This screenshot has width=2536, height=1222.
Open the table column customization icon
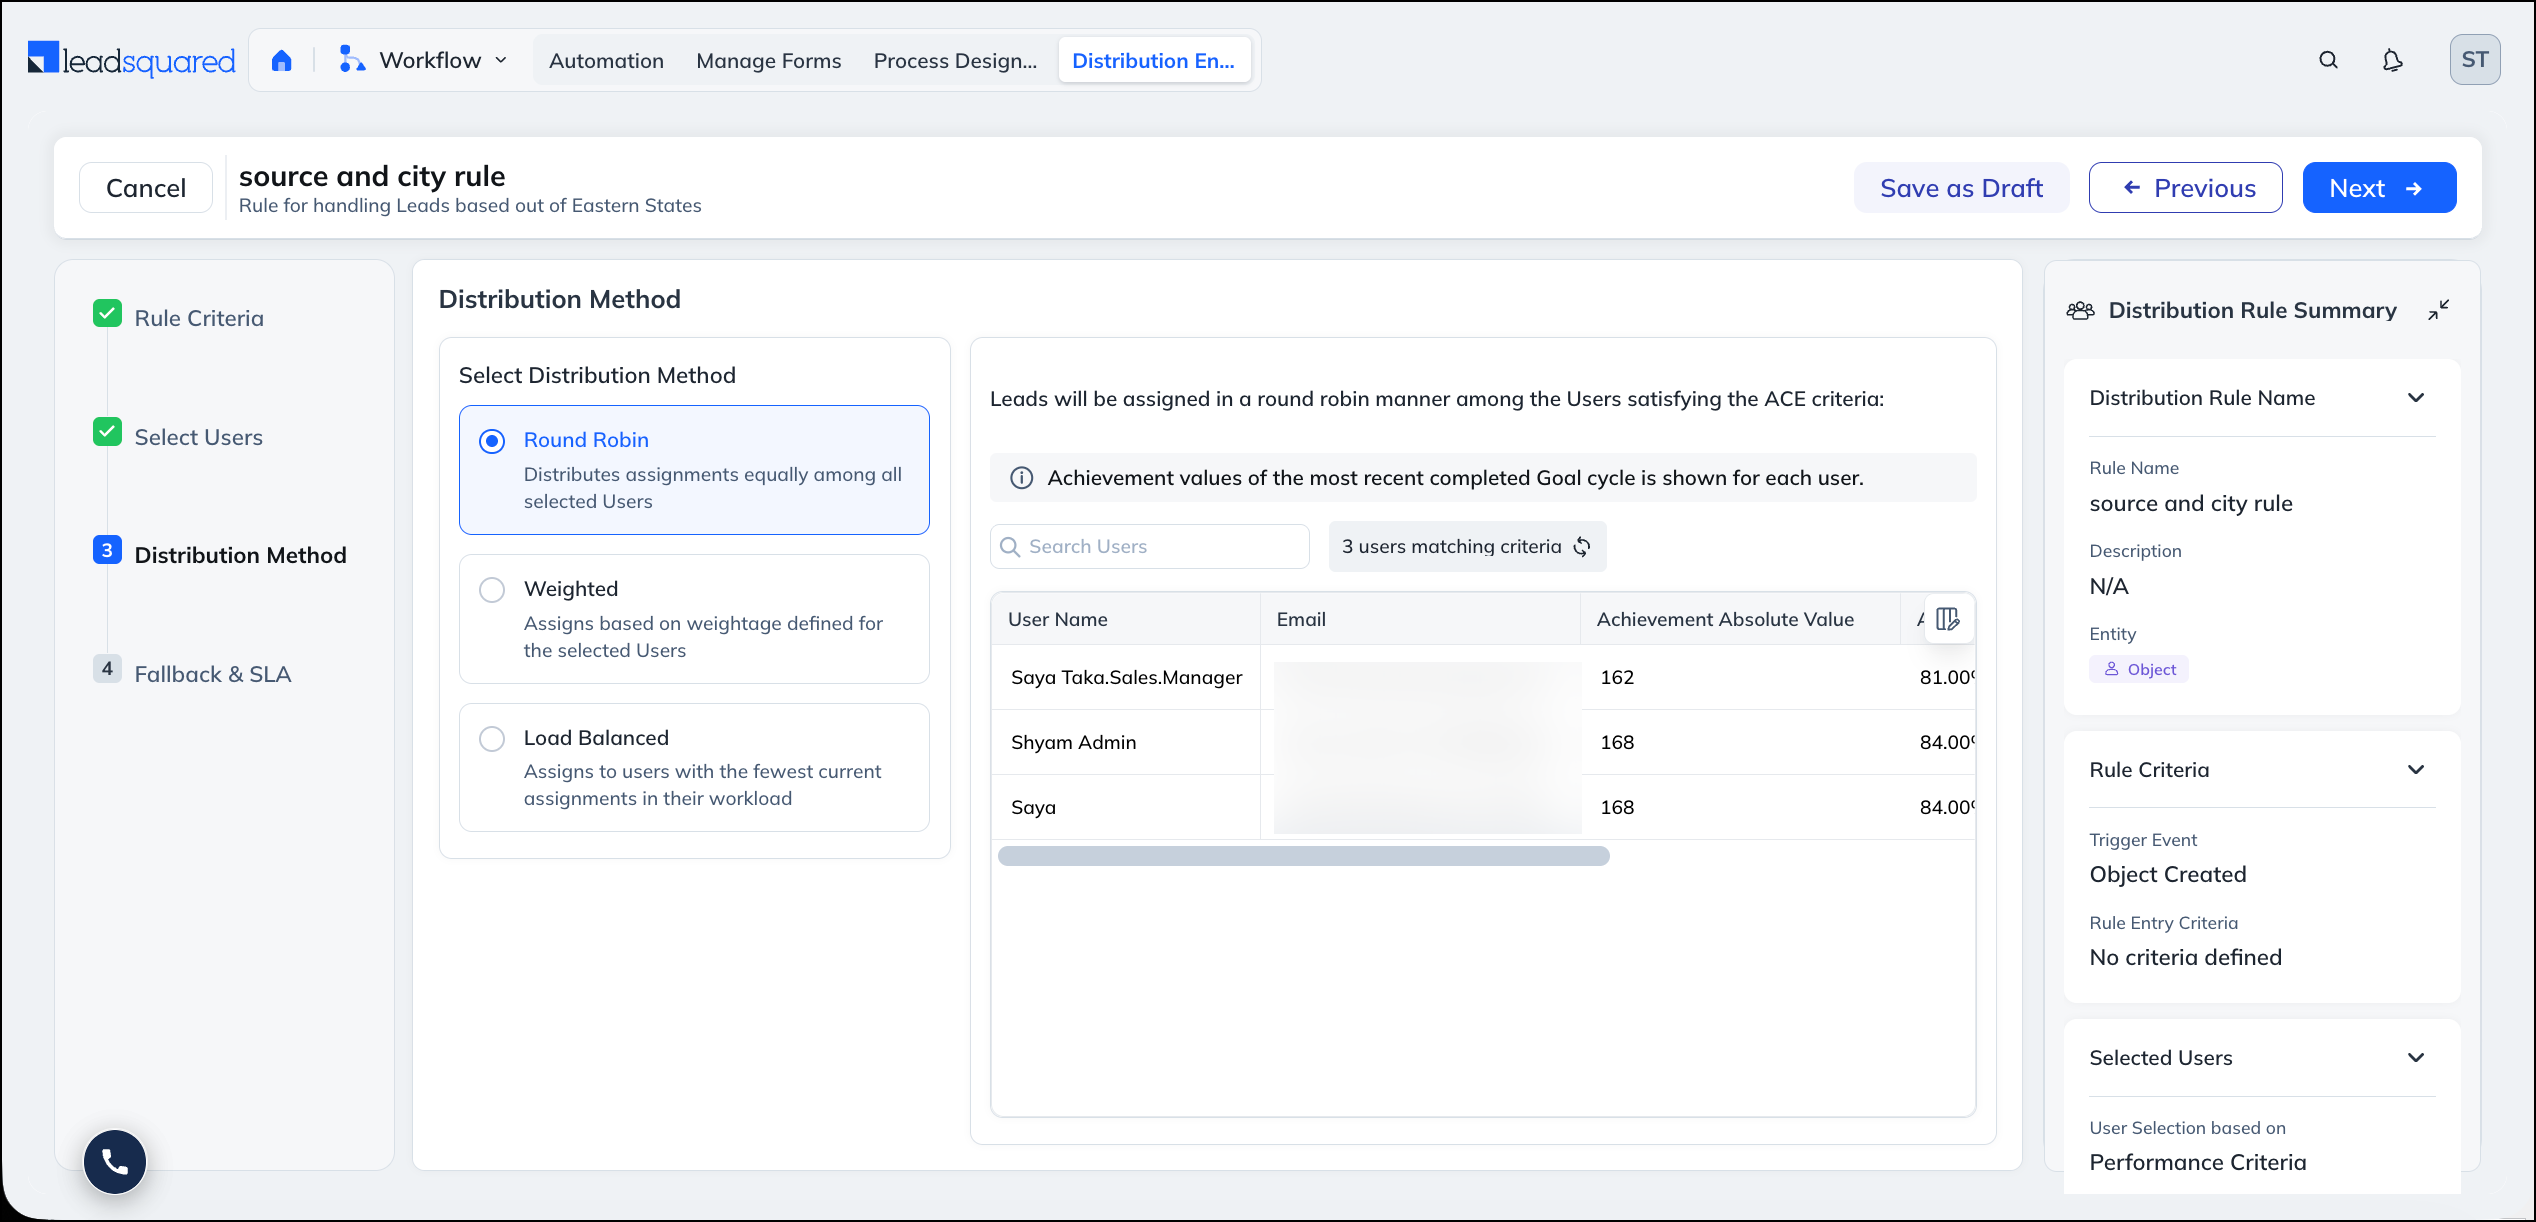(1947, 619)
